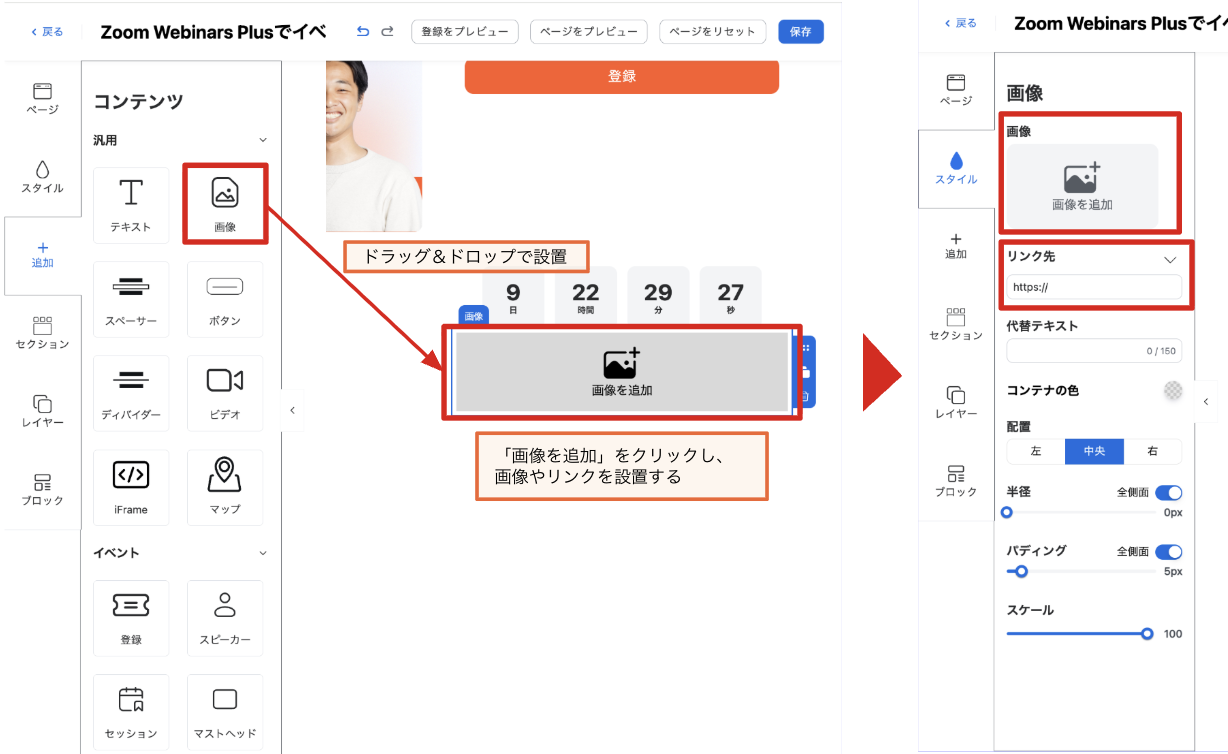
Task: Open 追加 tab in the right panel sidebar
Action: [x=956, y=246]
